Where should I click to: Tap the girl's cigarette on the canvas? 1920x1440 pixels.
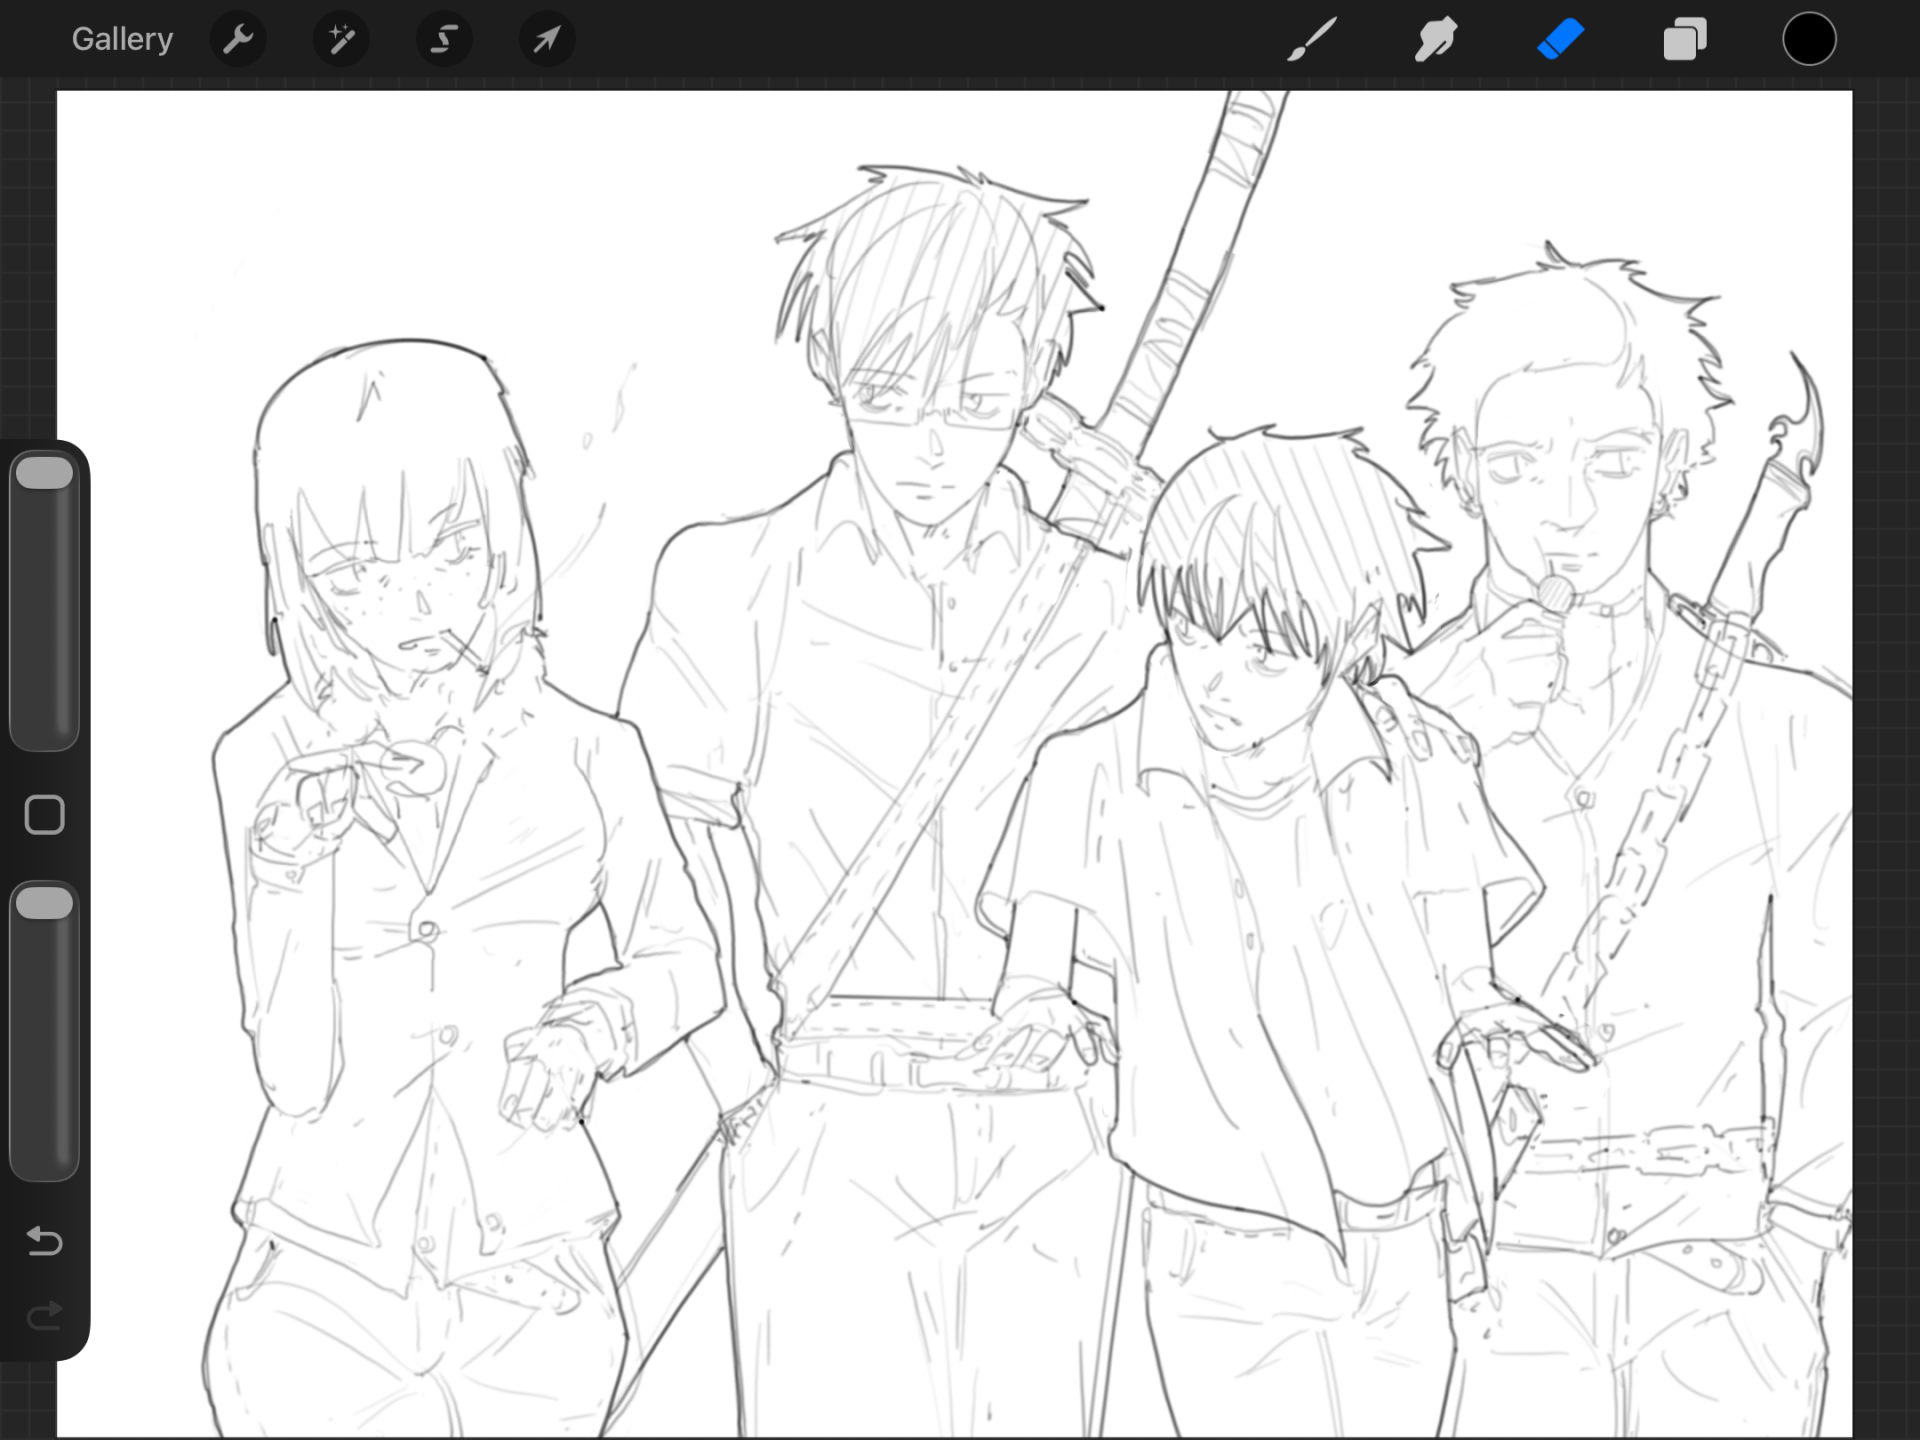point(462,650)
